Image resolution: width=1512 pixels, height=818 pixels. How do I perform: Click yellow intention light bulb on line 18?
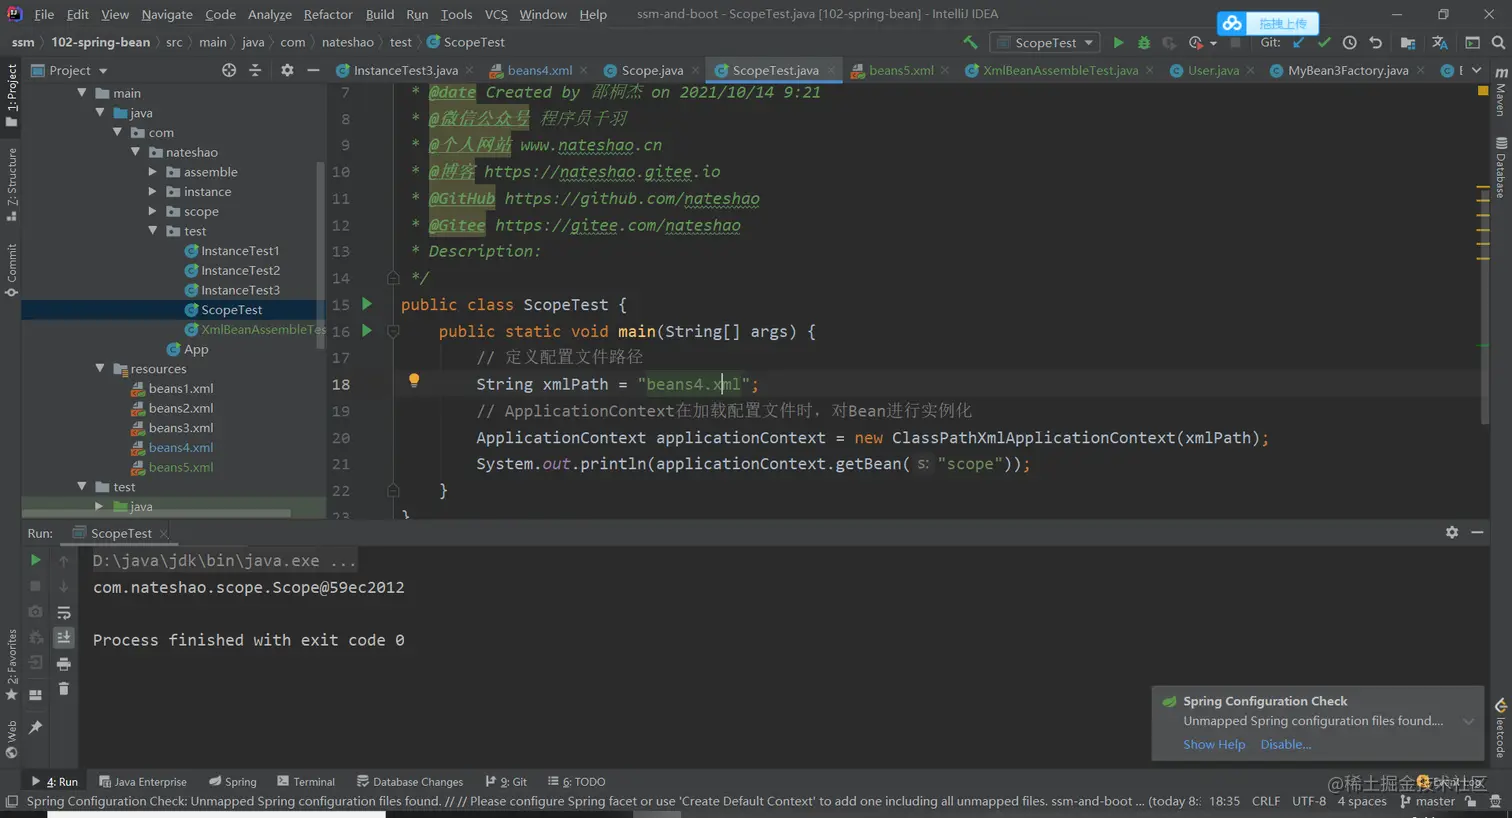[x=414, y=380]
